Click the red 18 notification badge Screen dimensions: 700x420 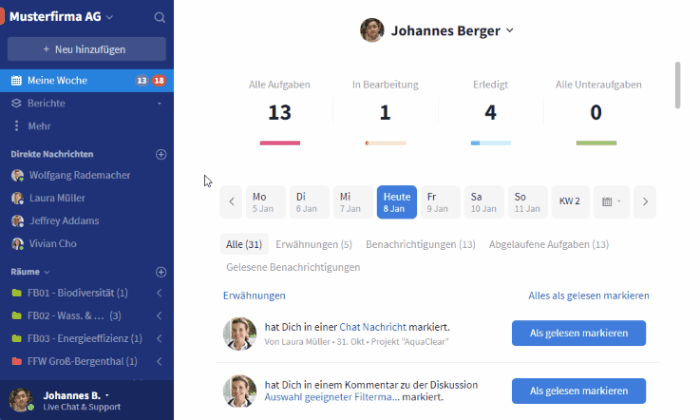point(159,80)
